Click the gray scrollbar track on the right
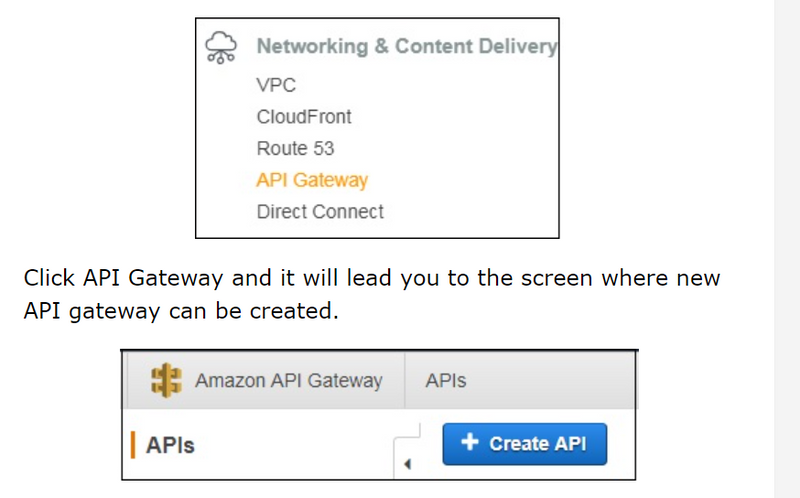 click(787, 250)
